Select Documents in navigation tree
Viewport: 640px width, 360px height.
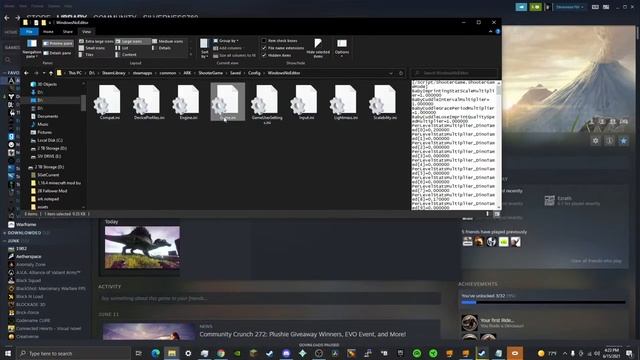pos(44,116)
